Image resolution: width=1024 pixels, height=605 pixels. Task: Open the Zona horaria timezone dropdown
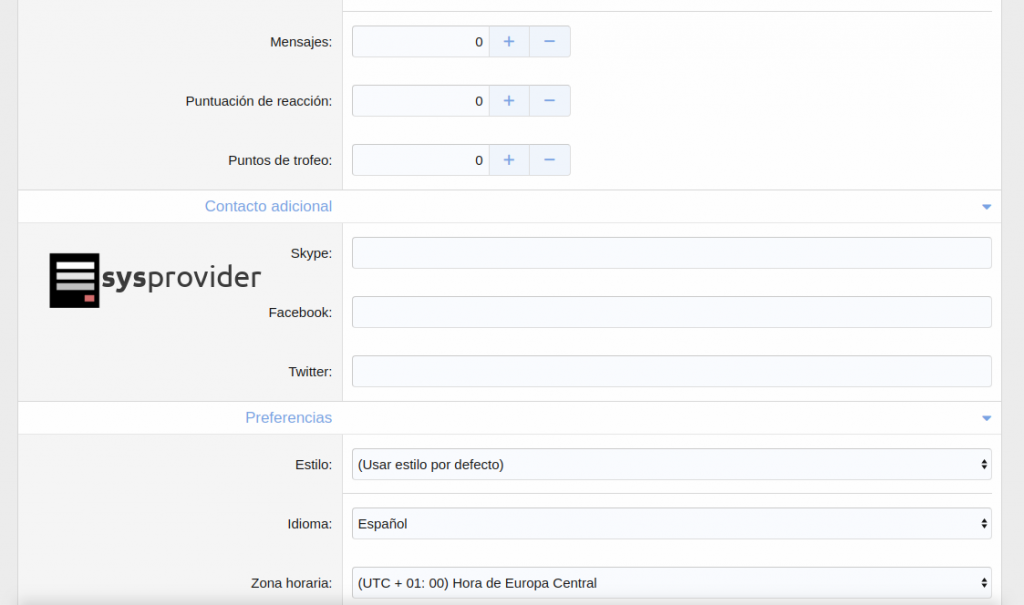[671, 583]
